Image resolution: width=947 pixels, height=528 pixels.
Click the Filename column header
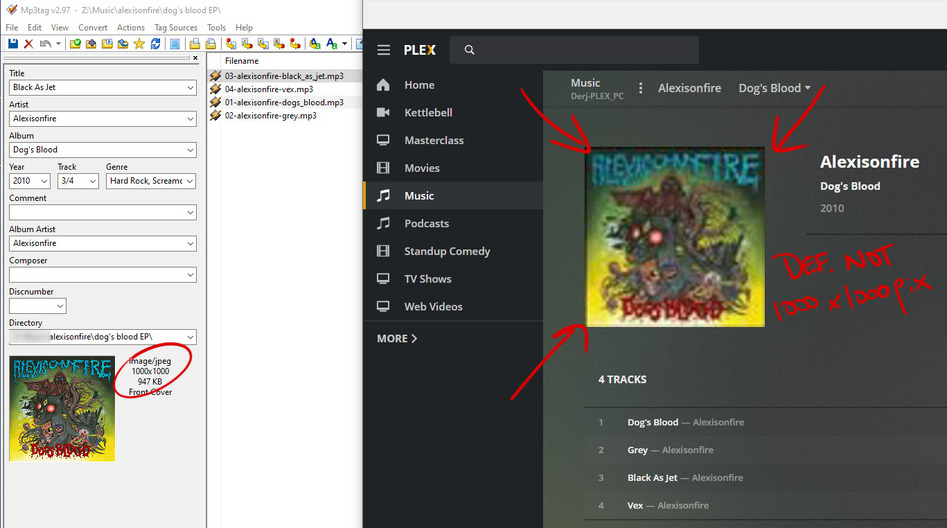pos(242,61)
